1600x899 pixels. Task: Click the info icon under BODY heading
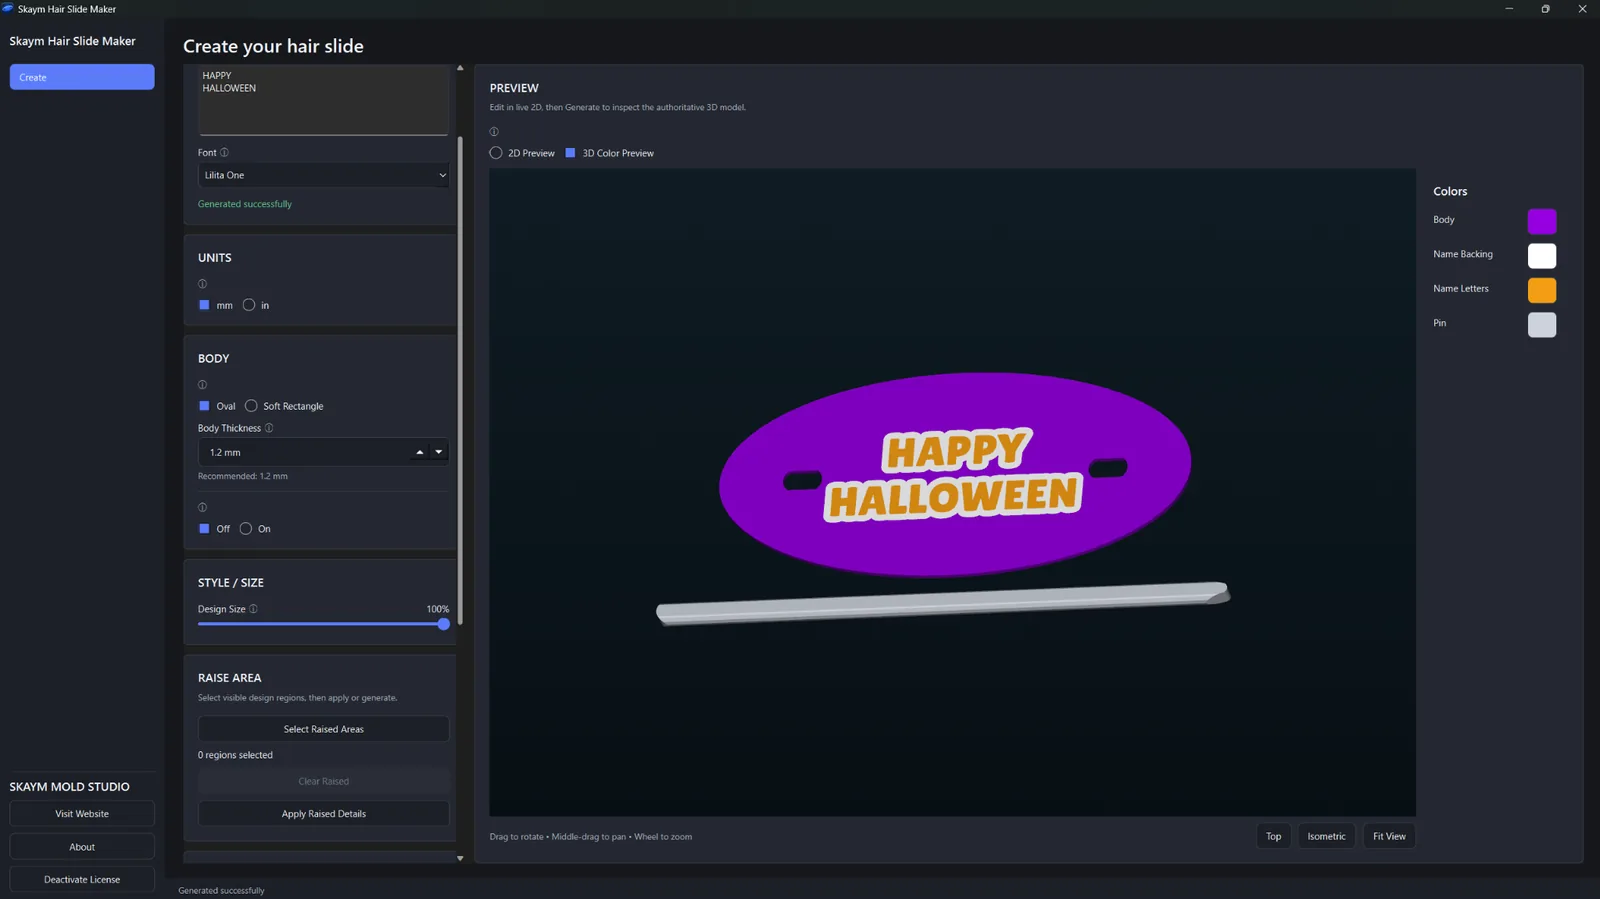pyautogui.click(x=202, y=385)
